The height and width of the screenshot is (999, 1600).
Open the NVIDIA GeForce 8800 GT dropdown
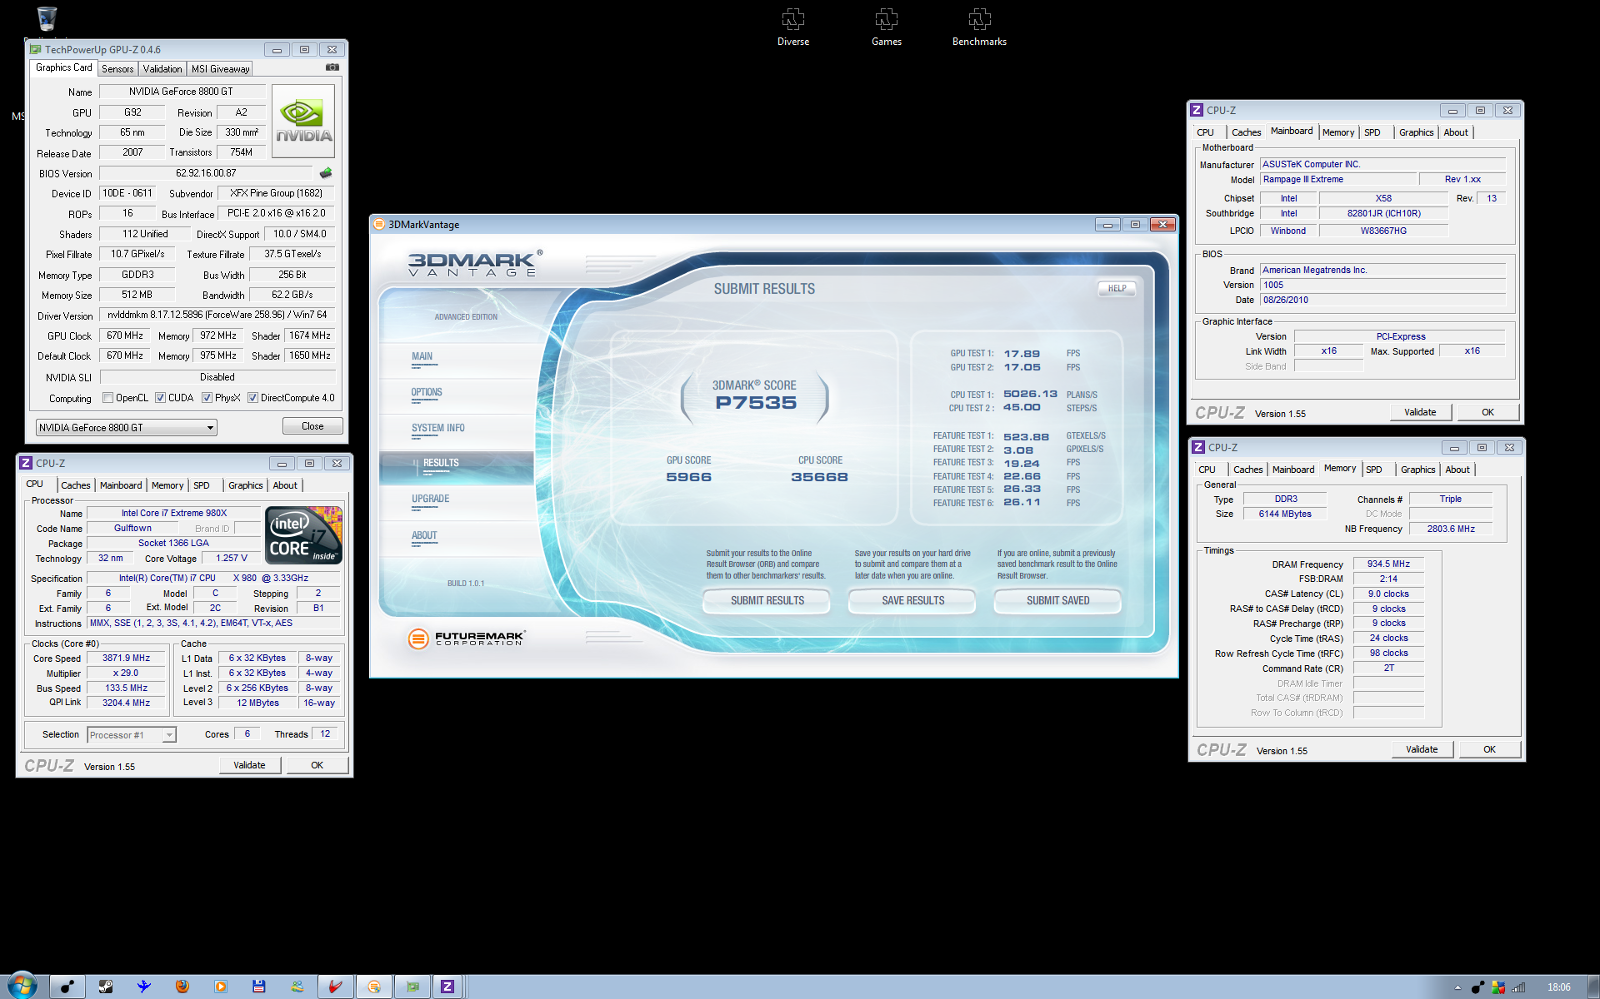click(x=126, y=427)
